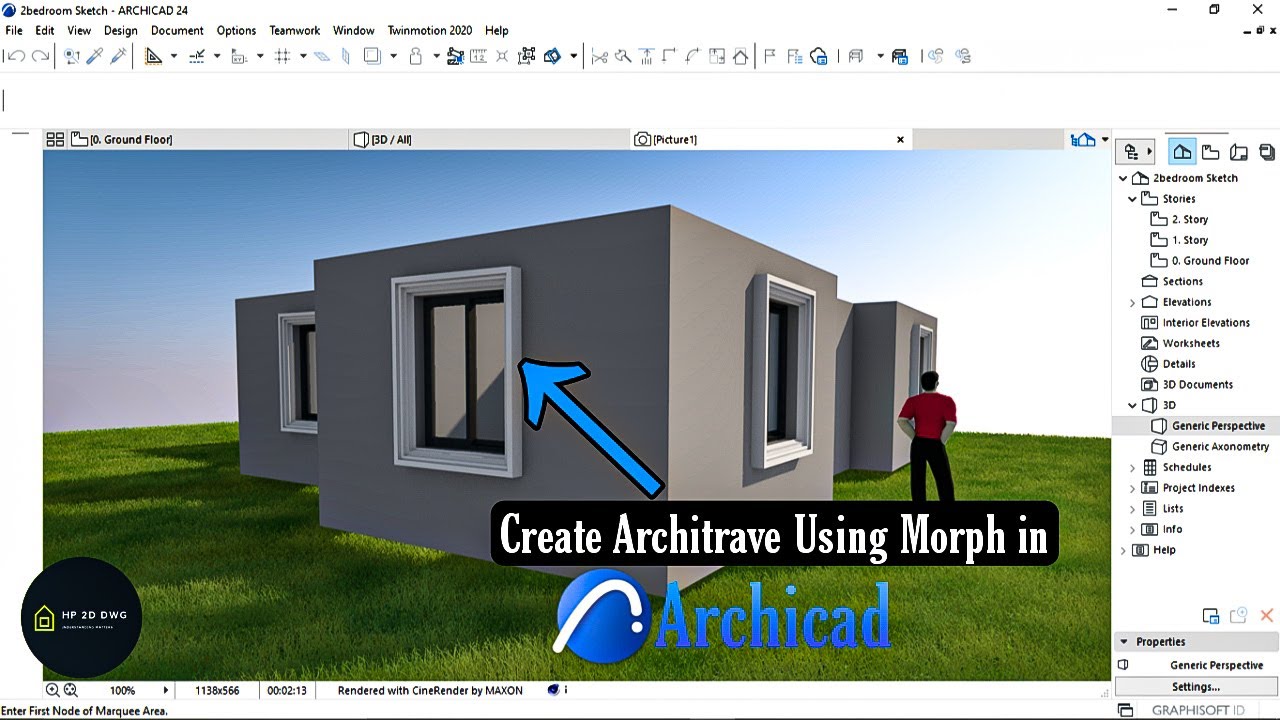Switch to the 3D / All tab

click(490, 139)
